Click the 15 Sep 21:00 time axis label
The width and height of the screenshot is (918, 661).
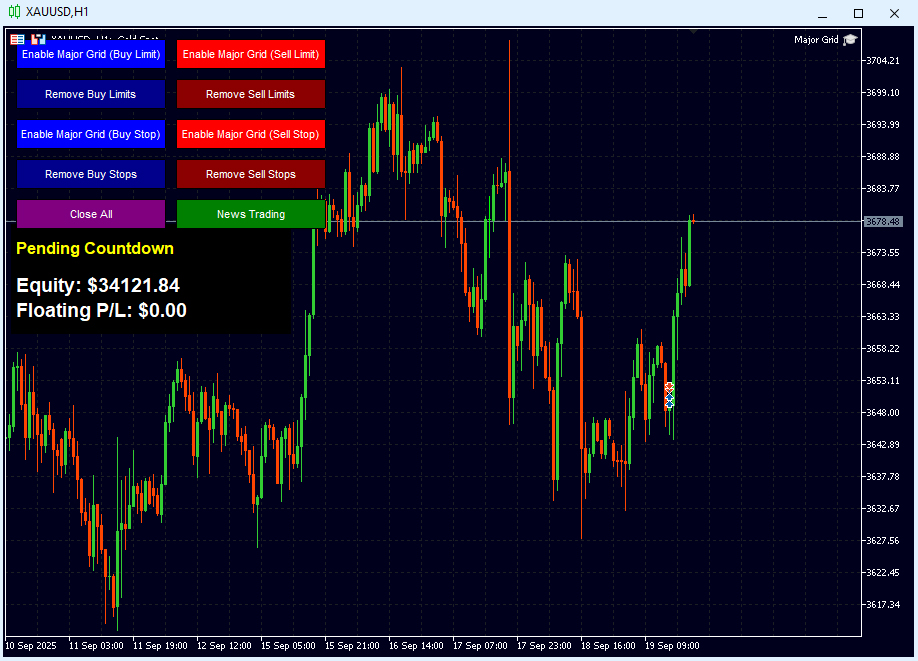pyautogui.click(x=351, y=646)
